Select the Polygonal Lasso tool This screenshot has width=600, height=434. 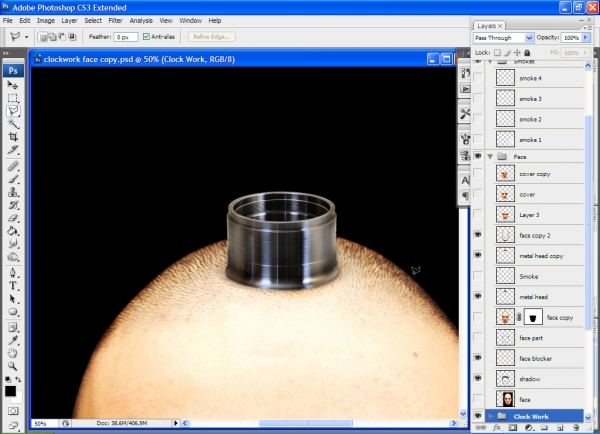(x=13, y=111)
